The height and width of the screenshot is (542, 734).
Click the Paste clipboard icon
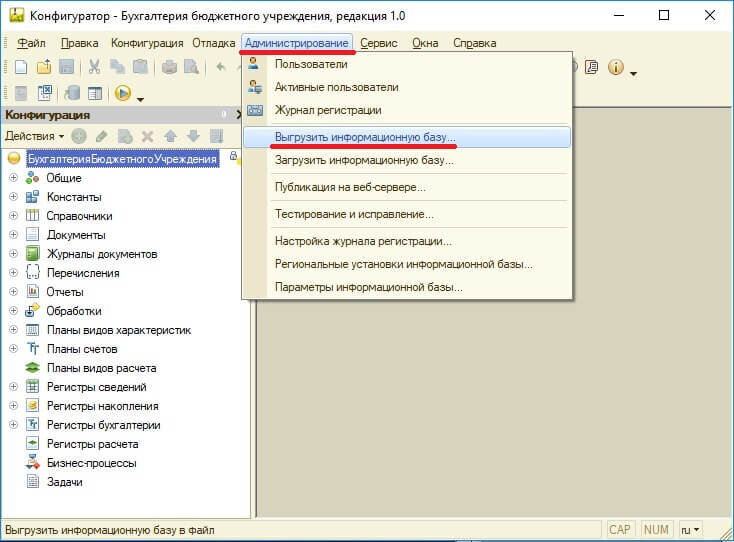click(x=140, y=67)
